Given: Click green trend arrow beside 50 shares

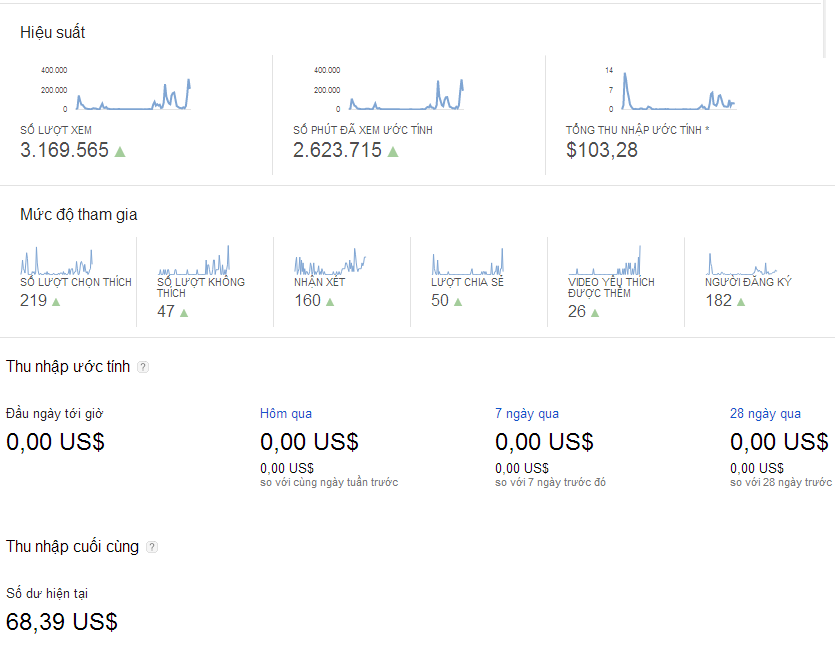Looking at the screenshot, I should point(458,302).
